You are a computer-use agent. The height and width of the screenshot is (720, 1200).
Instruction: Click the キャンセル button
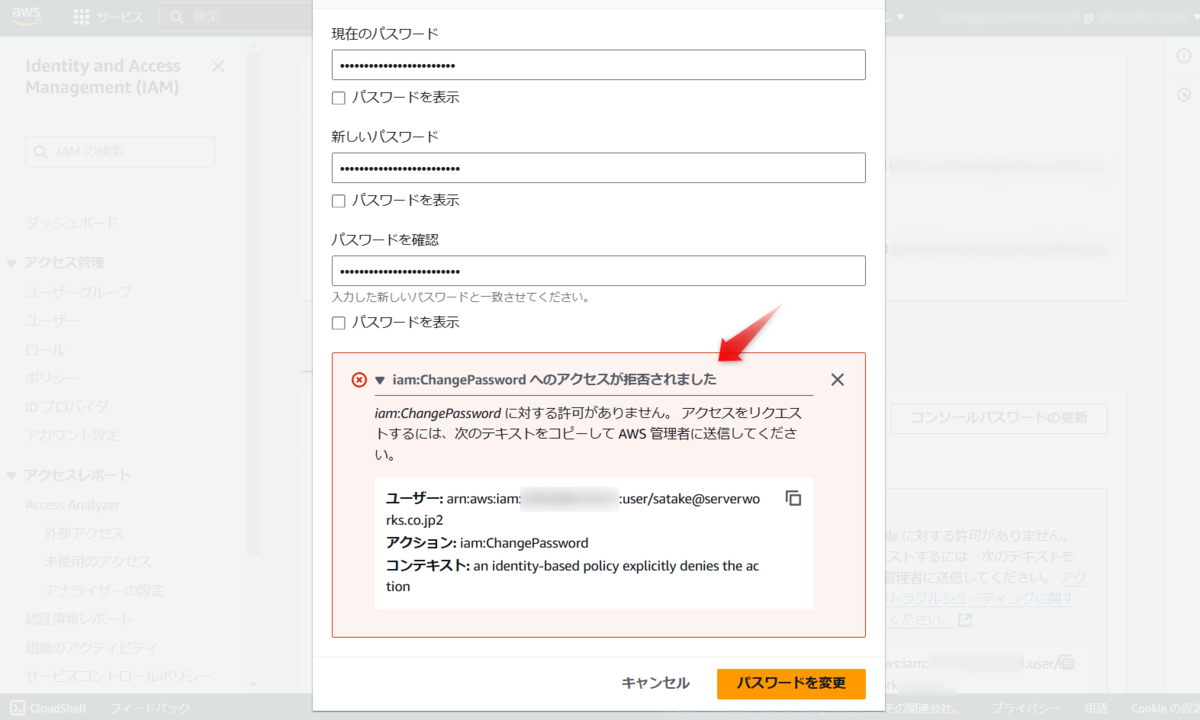point(657,683)
